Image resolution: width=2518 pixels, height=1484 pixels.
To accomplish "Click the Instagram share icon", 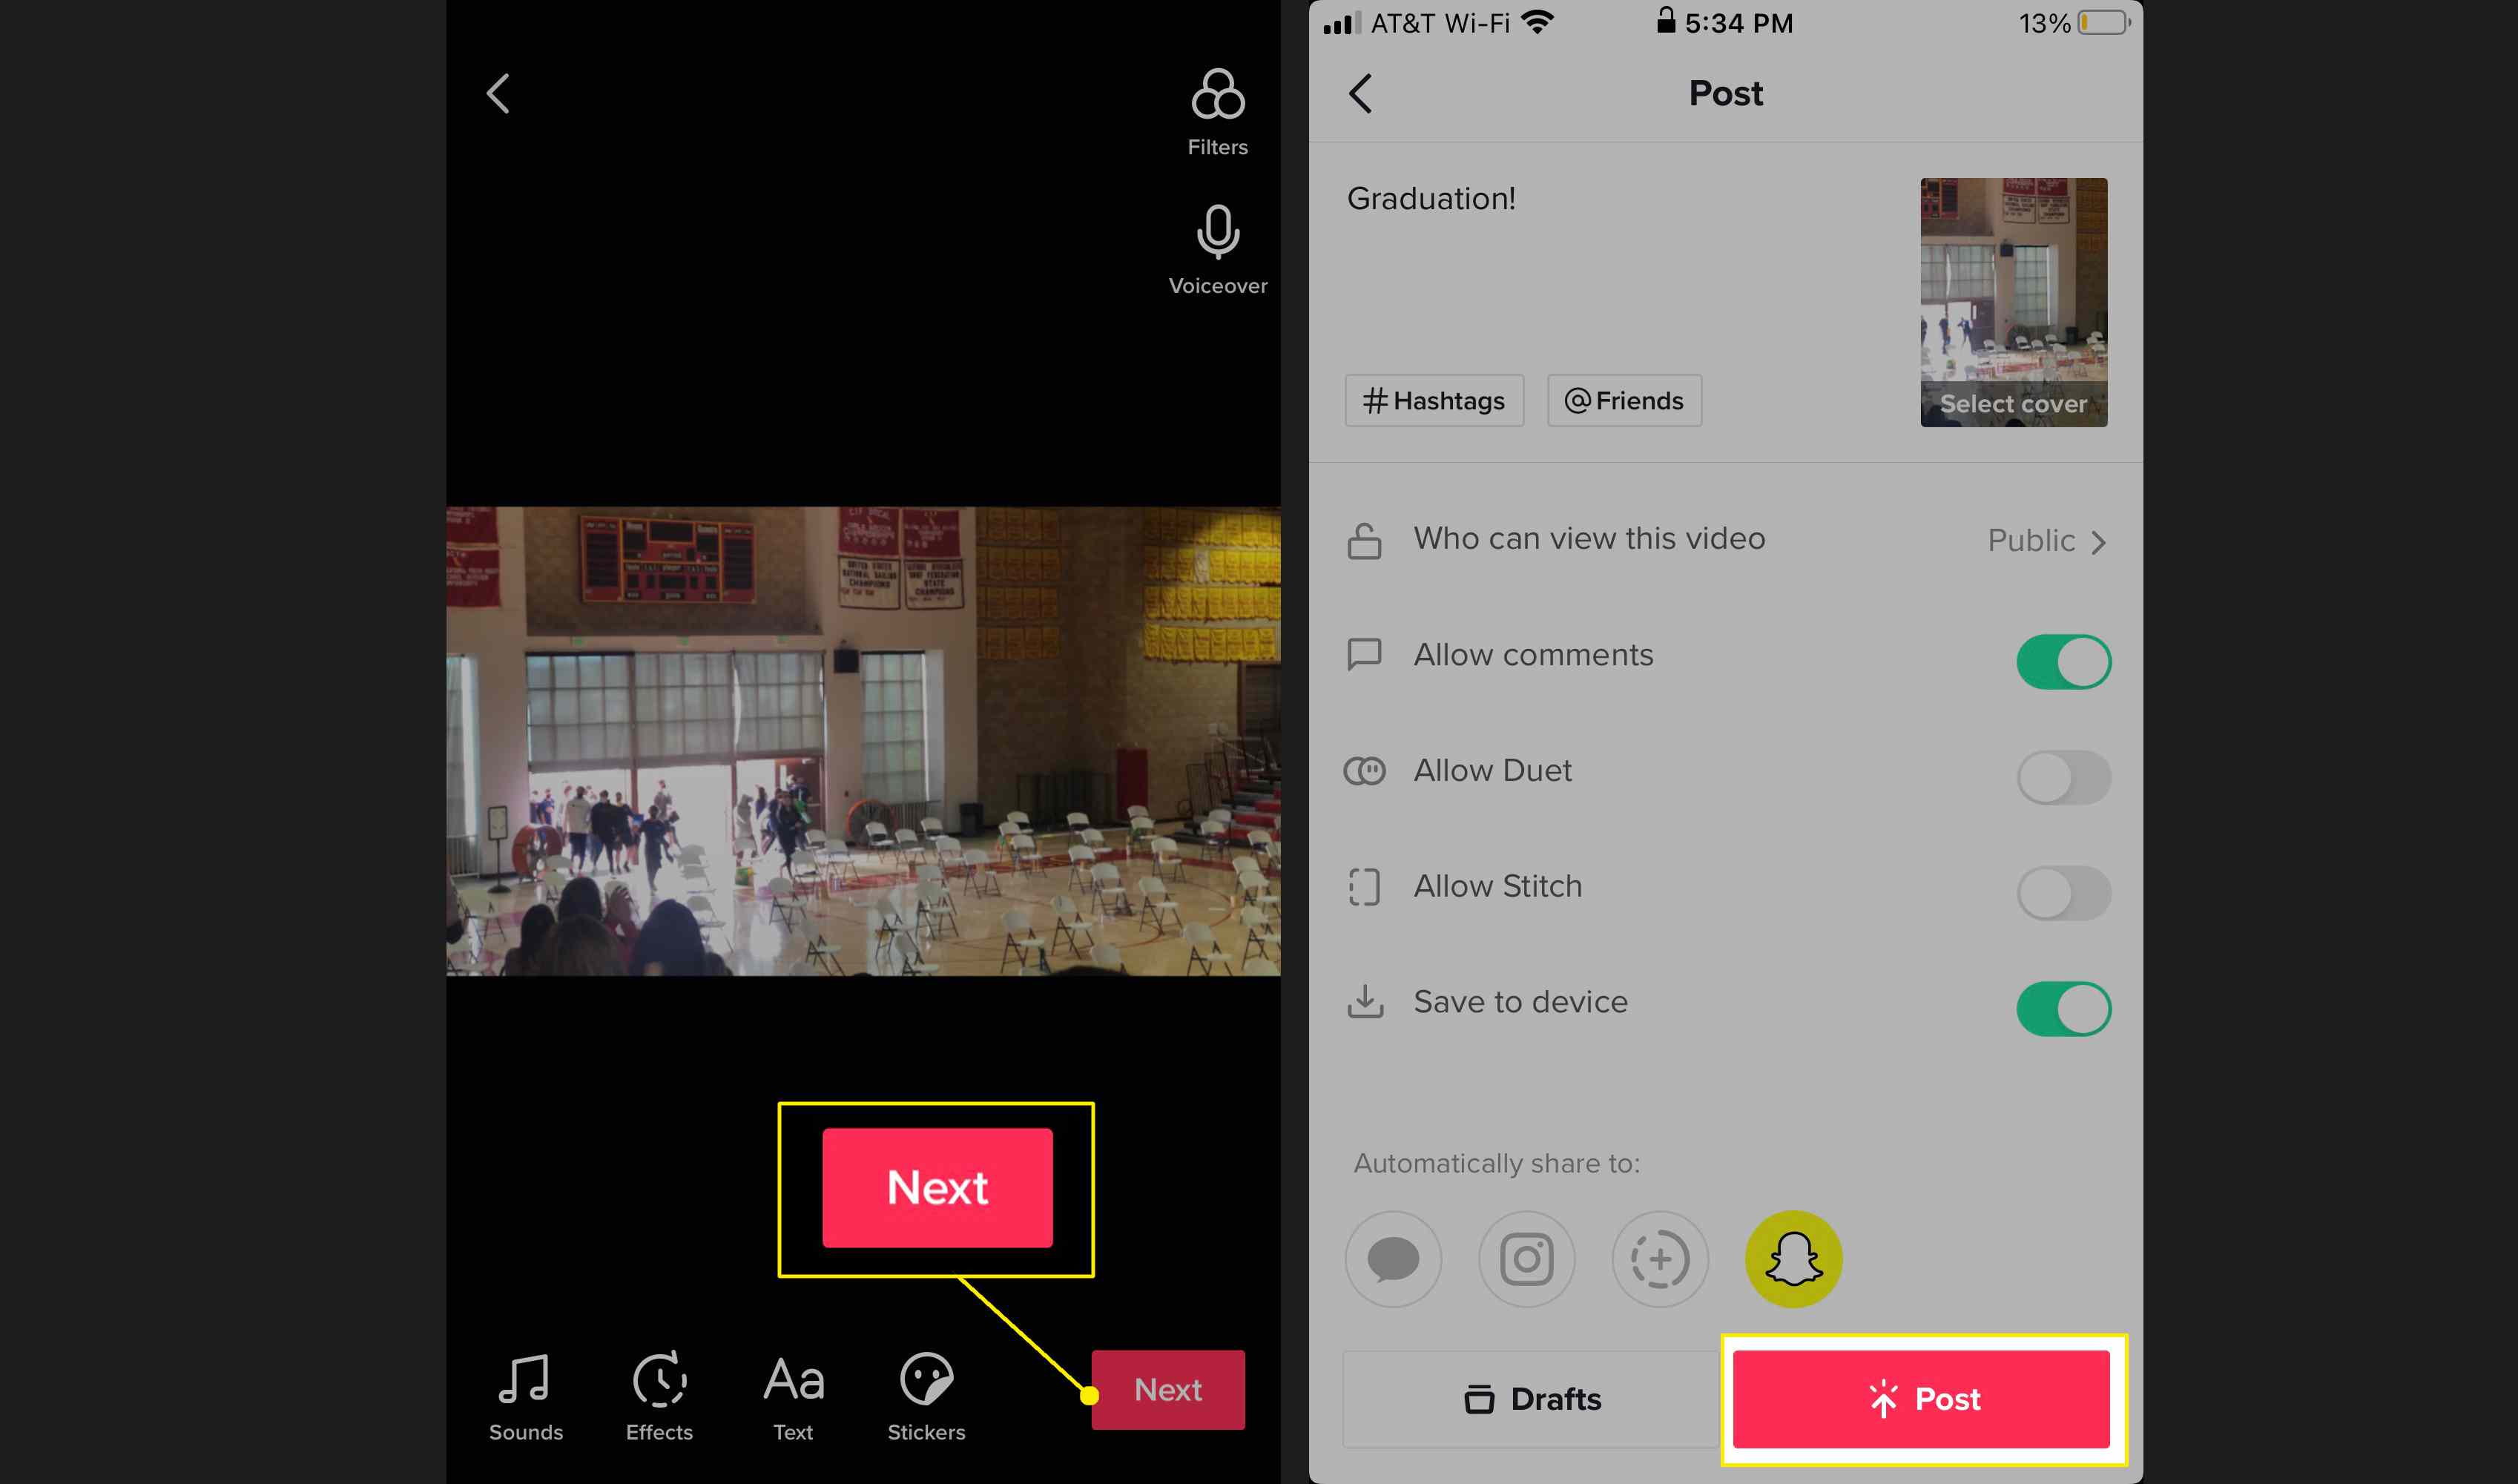I will pos(1524,1258).
